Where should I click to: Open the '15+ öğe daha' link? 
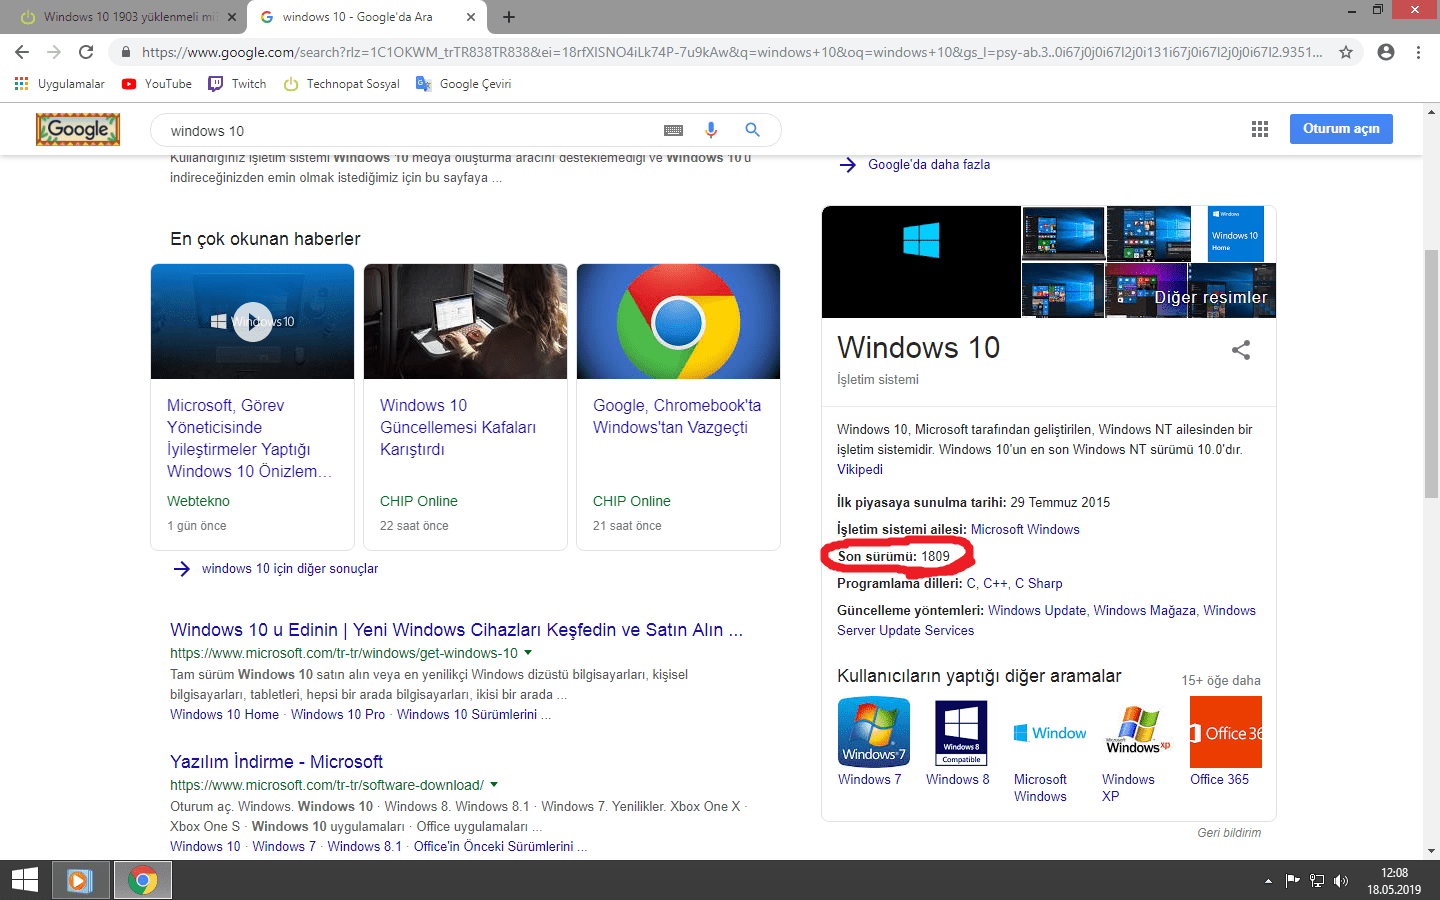[x=1221, y=681]
